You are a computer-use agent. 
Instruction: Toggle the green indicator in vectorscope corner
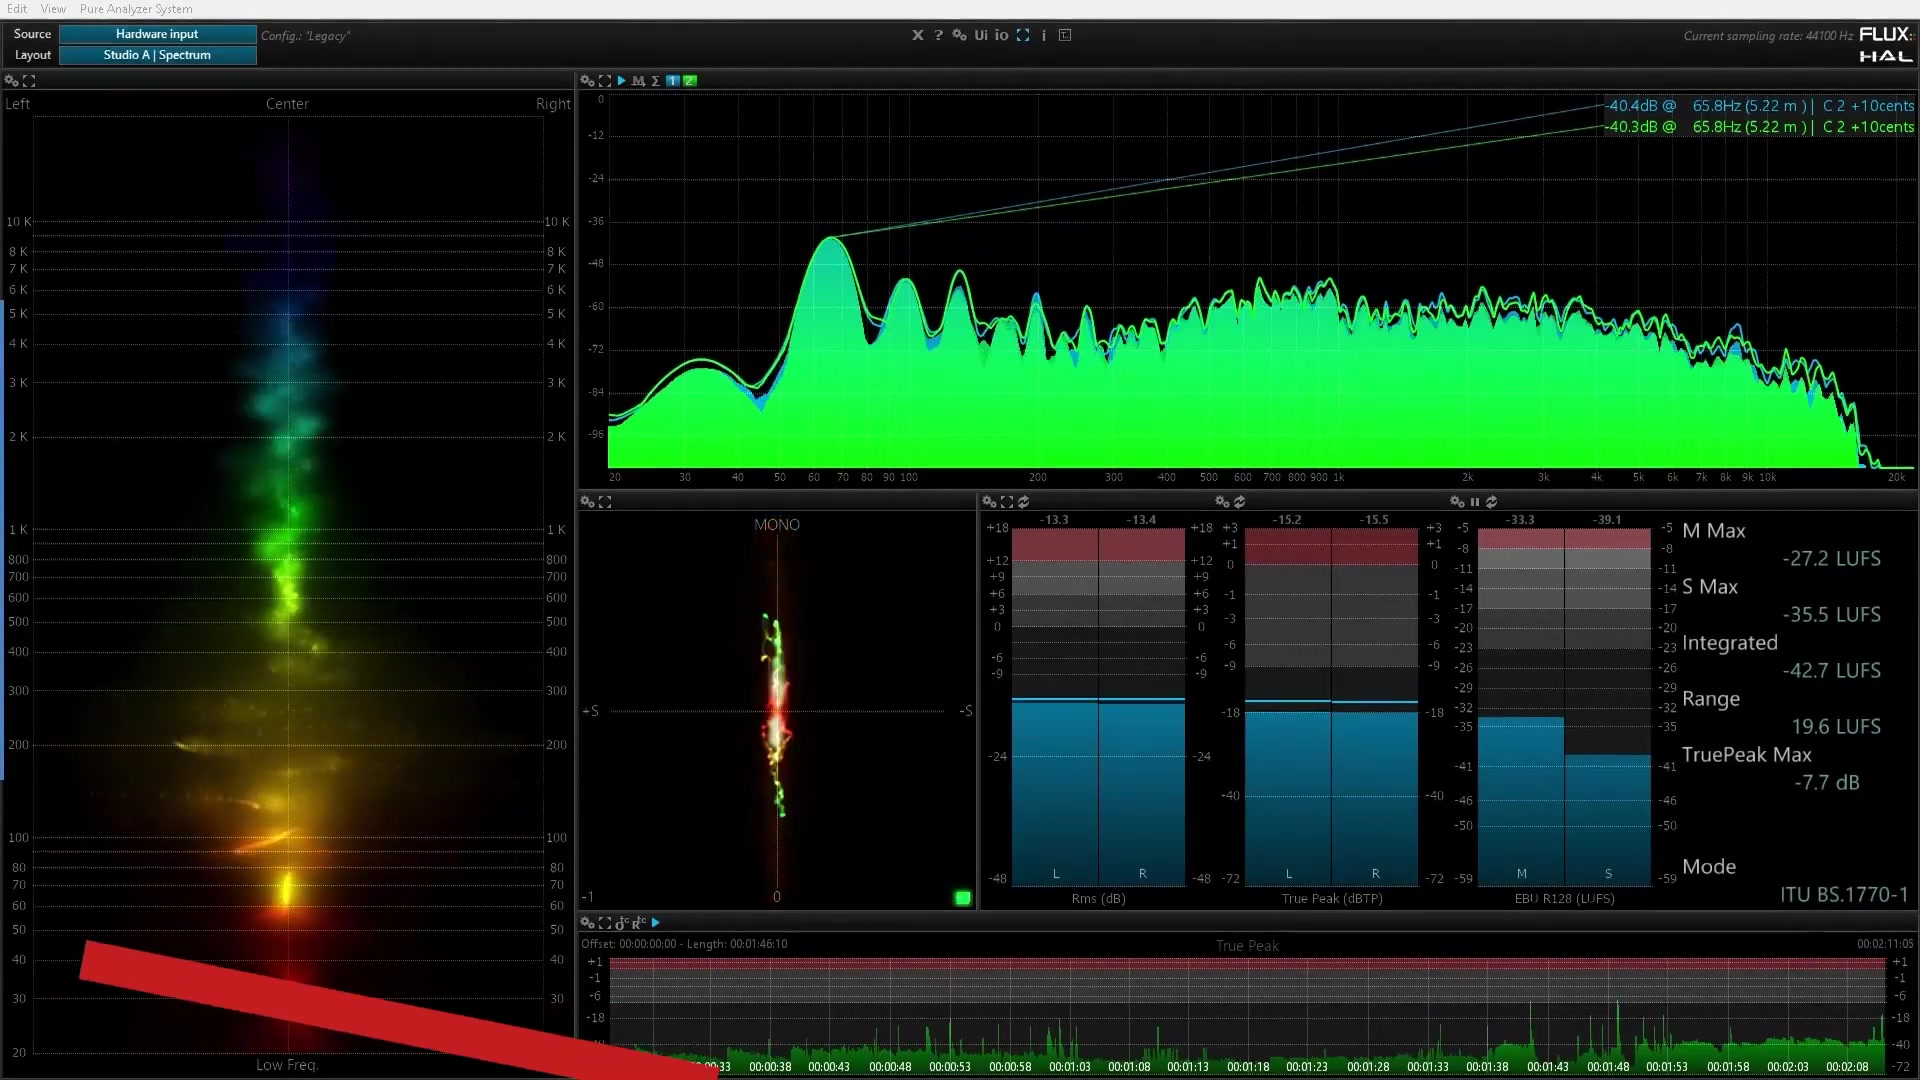(962, 898)
